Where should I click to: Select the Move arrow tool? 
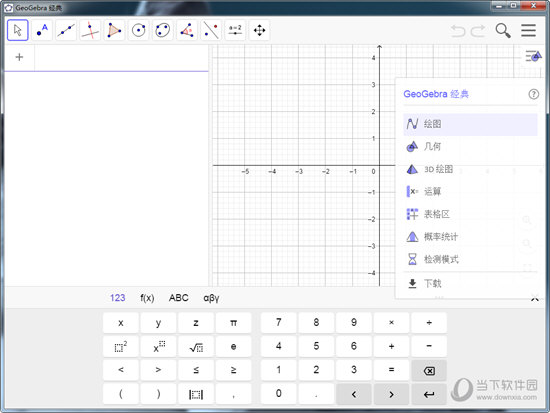pyautogui.click(x=18, y=30)
